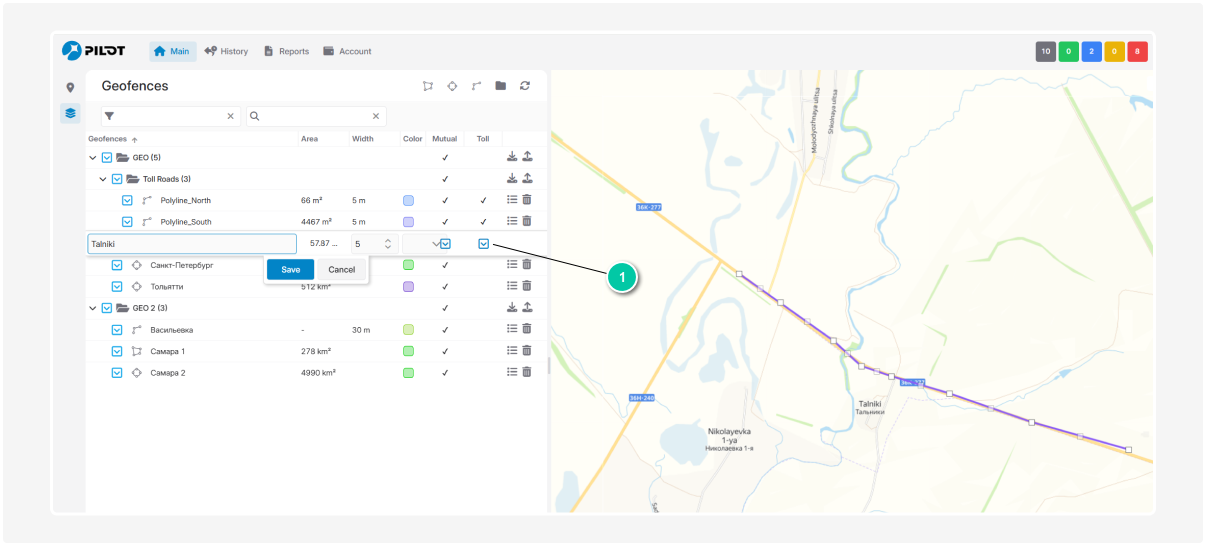Cancel editing the Talniki geofence
The image size is (1206, 546).
click(342, 269)
